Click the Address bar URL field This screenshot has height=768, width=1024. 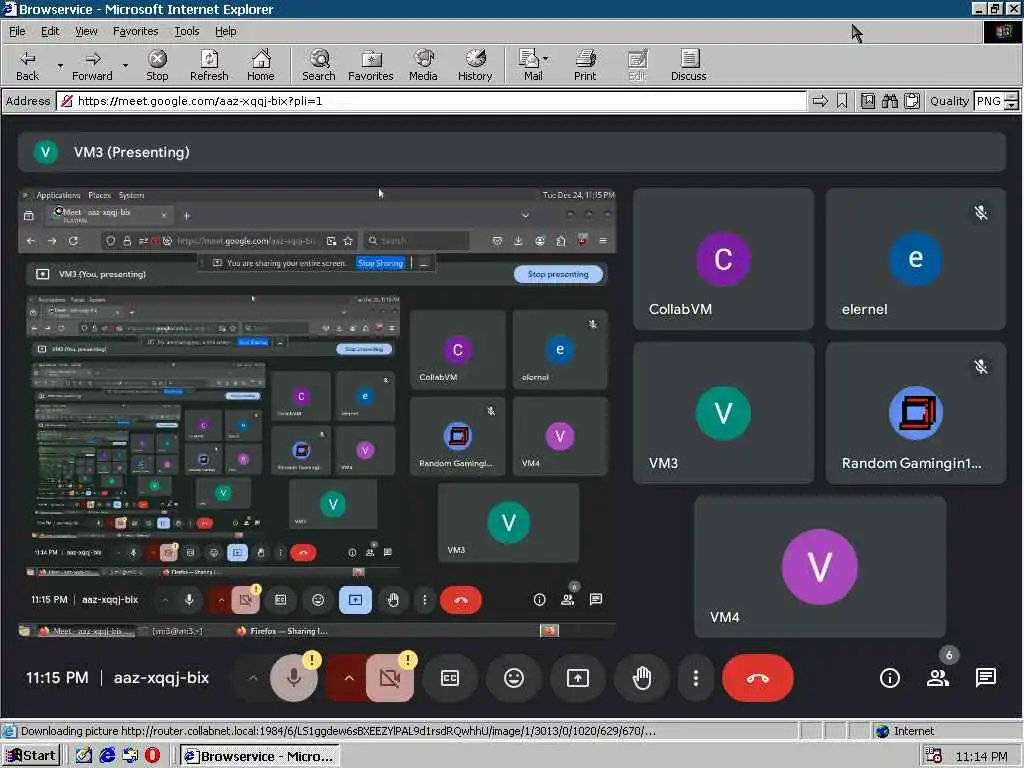(x=431, y=101)
